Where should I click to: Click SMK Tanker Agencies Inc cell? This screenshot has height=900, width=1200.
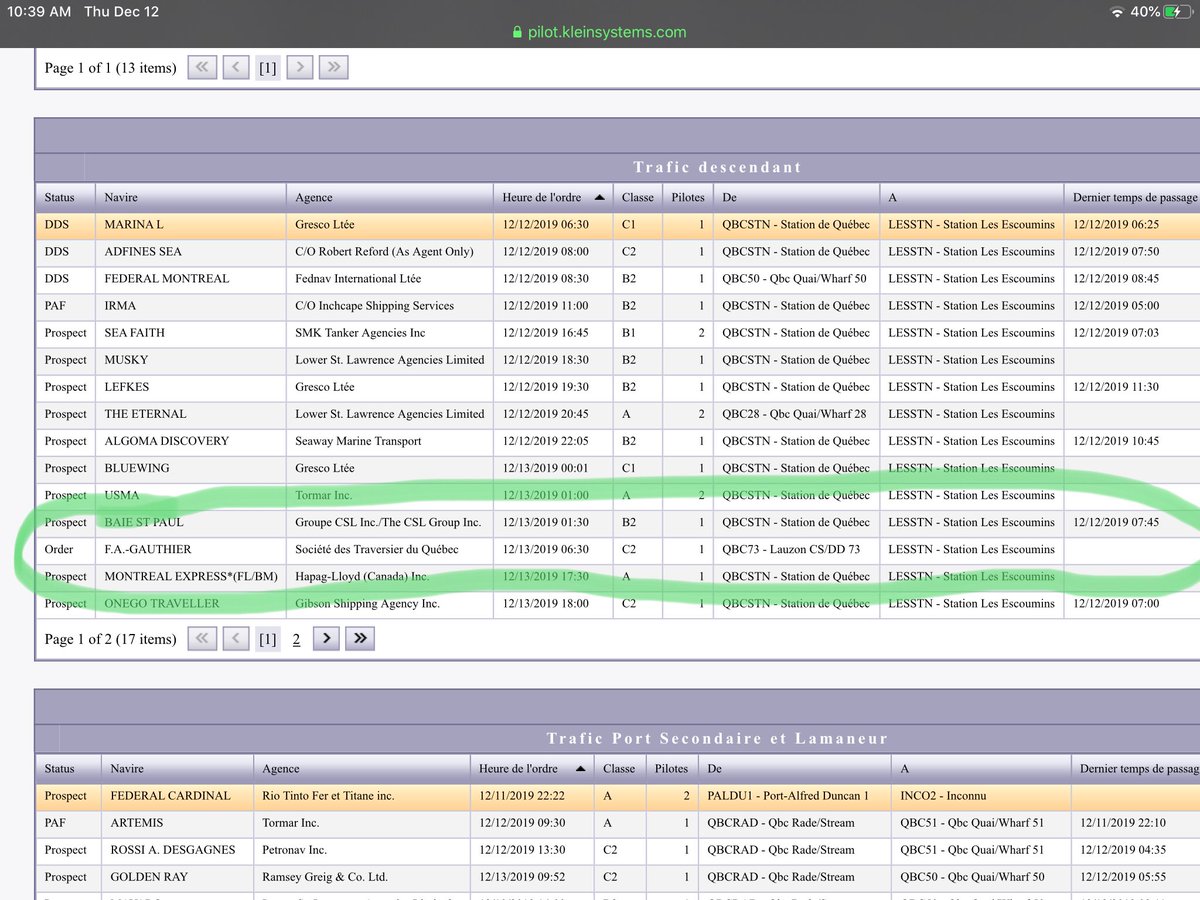(390, 333)
